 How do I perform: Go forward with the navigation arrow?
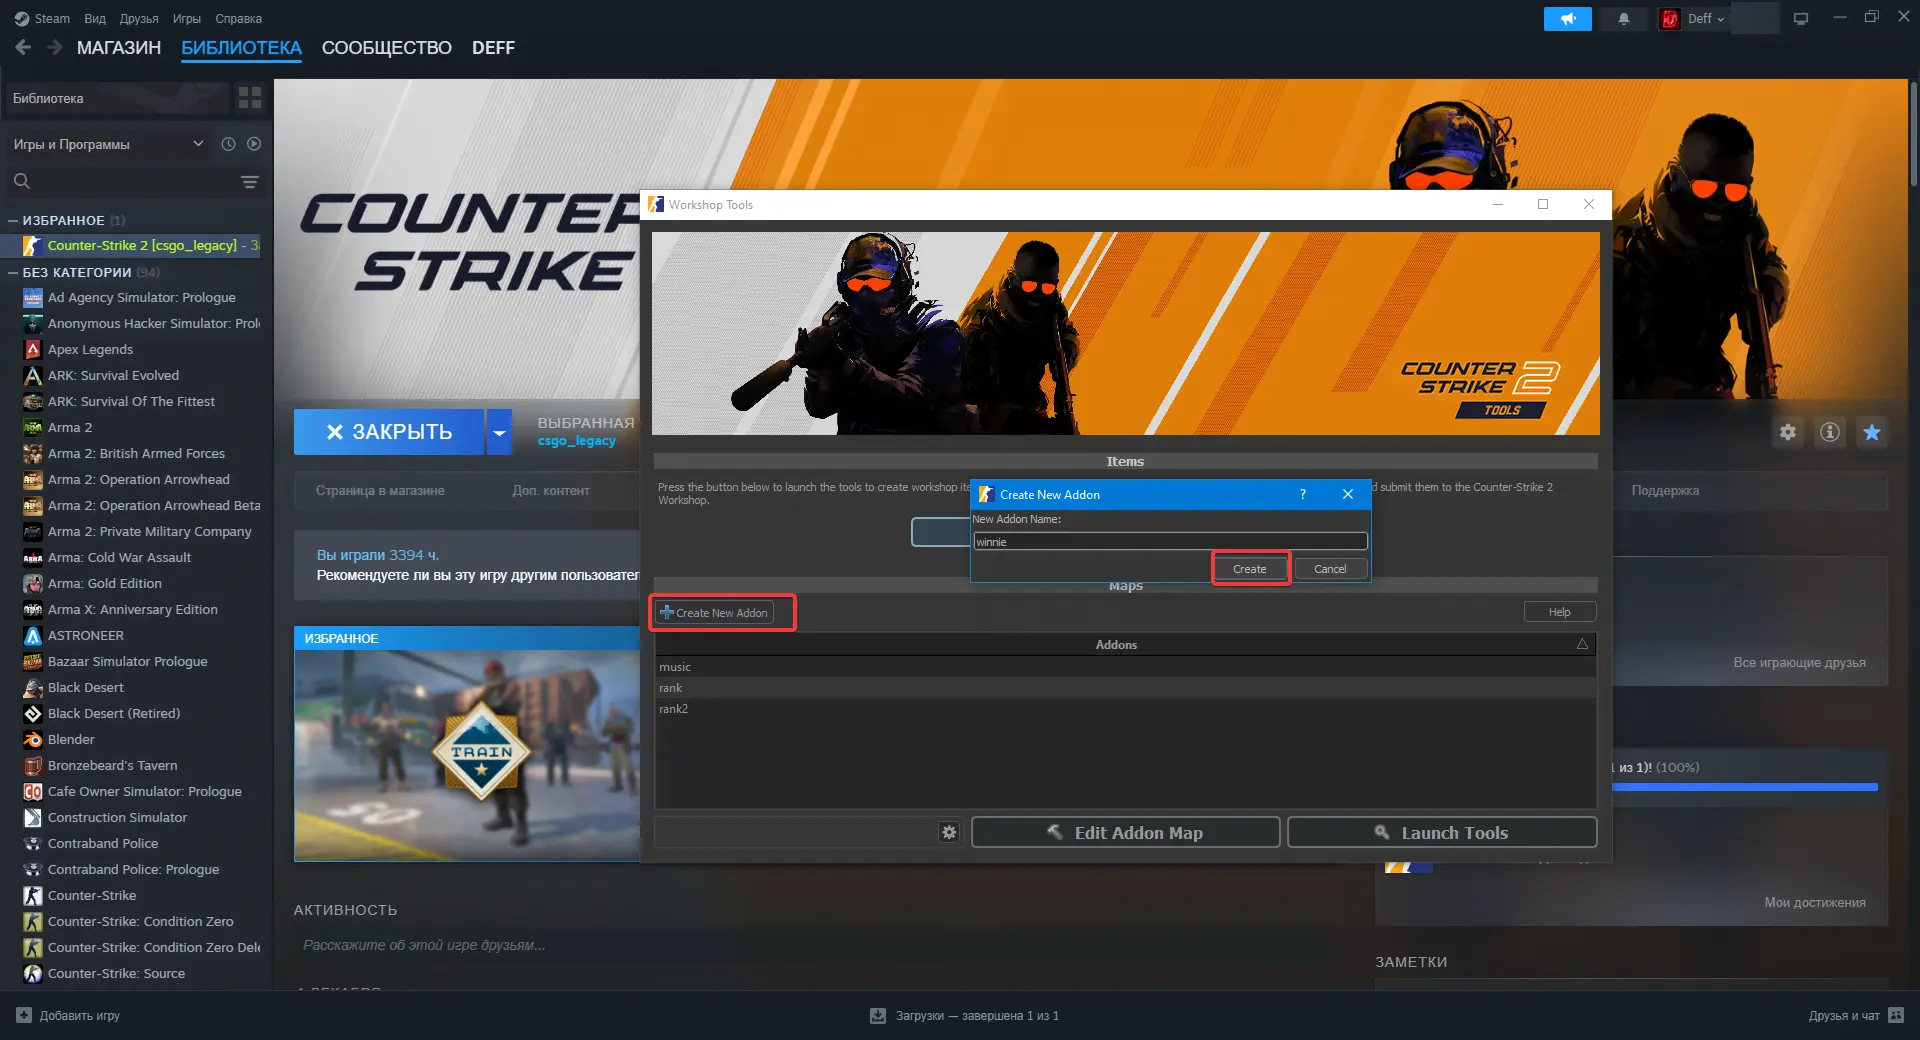(x=55, y=47)
